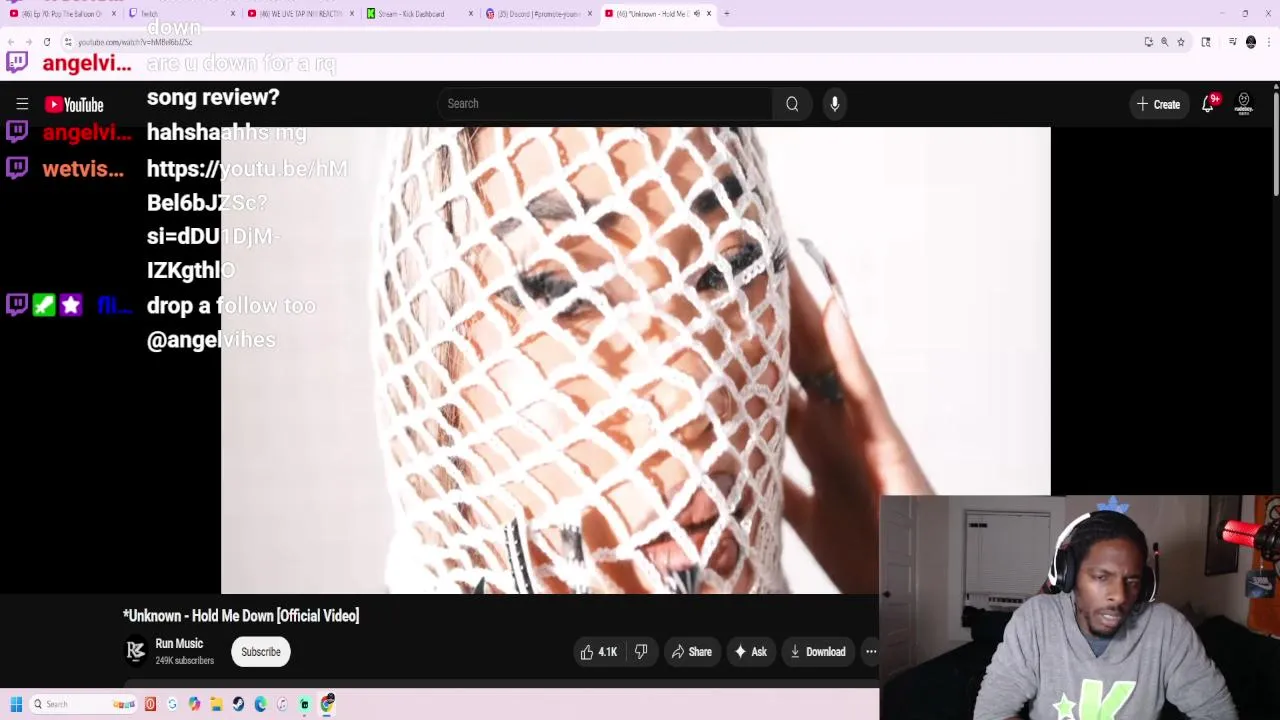This screenshot has height=720, width=1280.
Task: Launch Copilot from the taskbar
Action: [194, 704]
